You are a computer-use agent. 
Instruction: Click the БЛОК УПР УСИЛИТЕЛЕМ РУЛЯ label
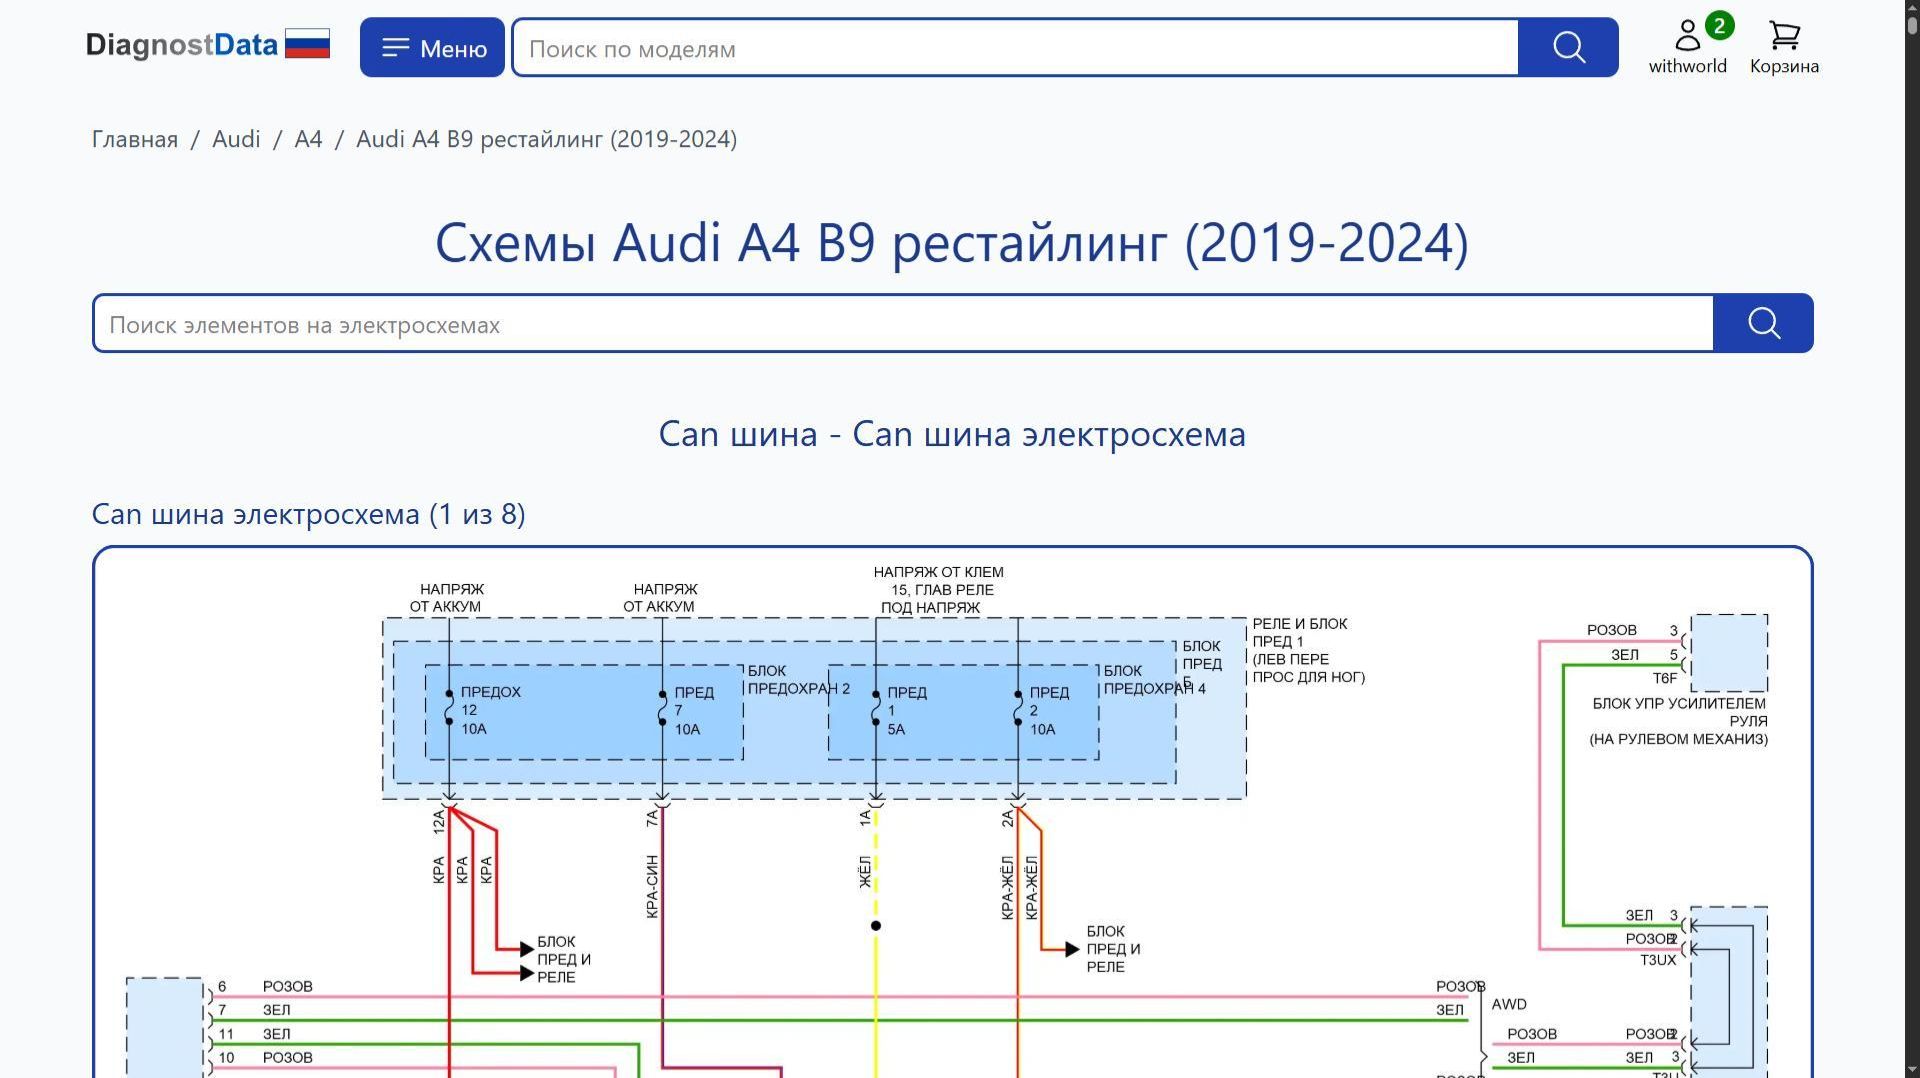click(x=1679, y=721)
